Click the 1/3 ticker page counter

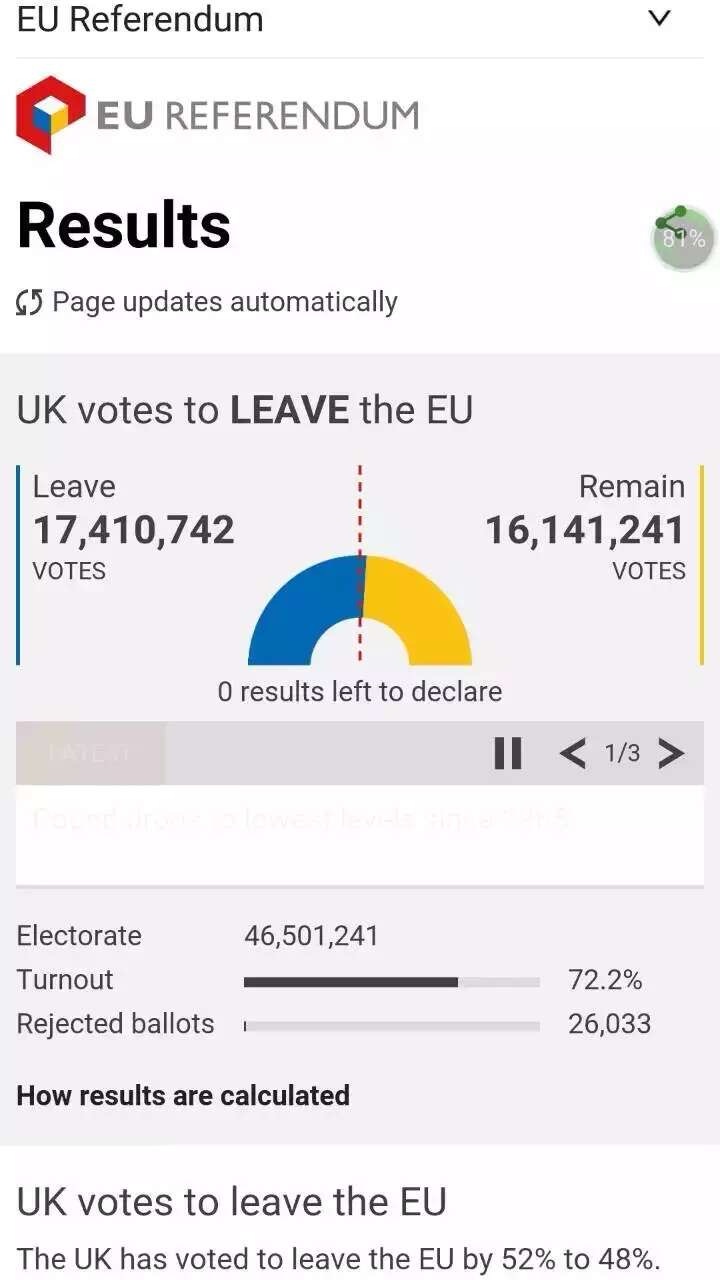622,753
